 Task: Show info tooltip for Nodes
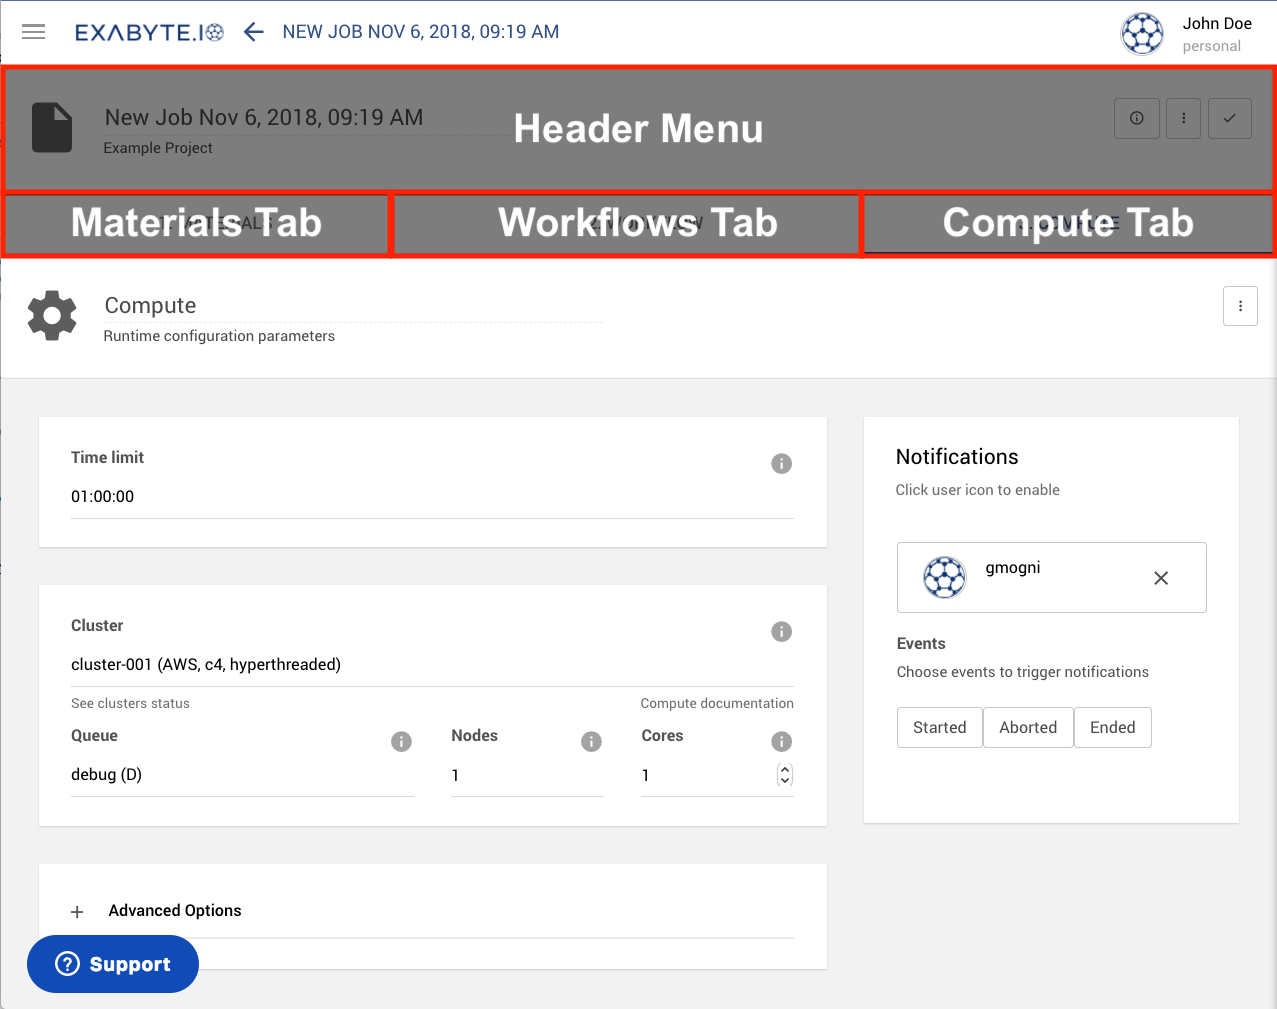point(591,742)
